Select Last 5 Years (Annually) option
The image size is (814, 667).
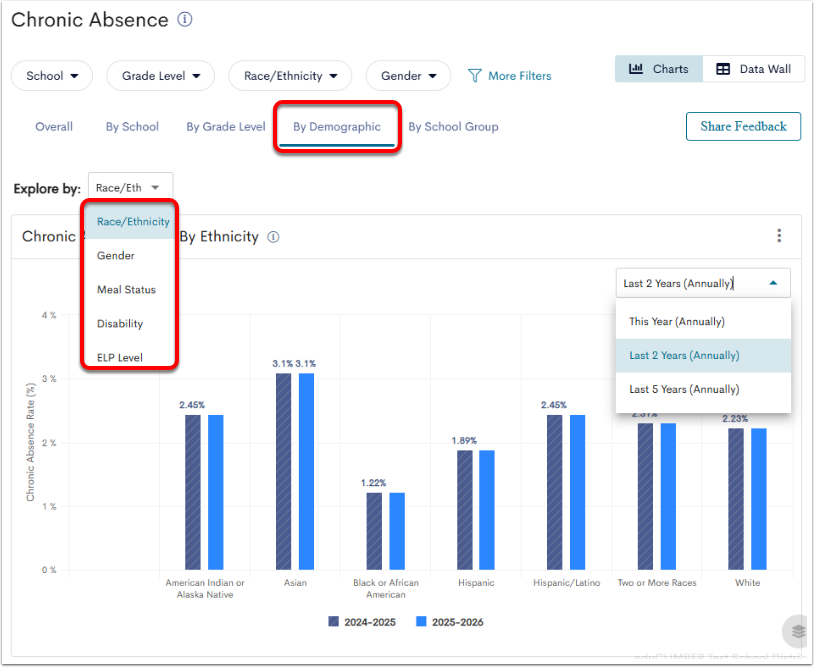tap(703, 389)
